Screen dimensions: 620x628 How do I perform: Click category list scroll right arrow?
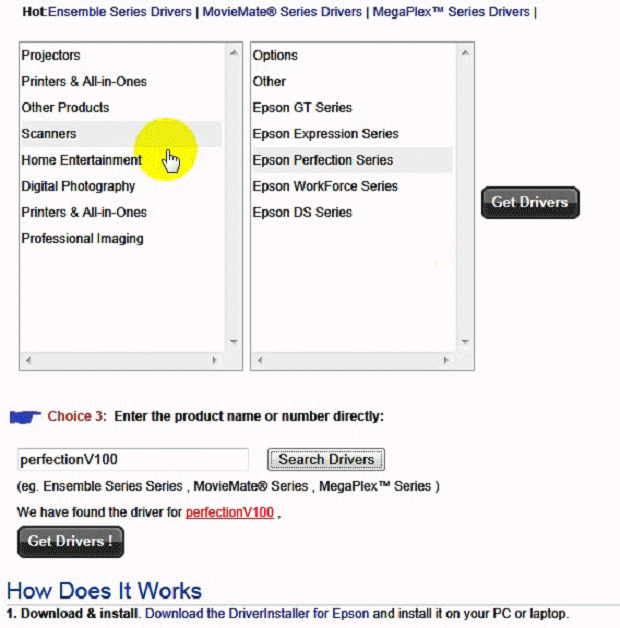pos(215,360)
